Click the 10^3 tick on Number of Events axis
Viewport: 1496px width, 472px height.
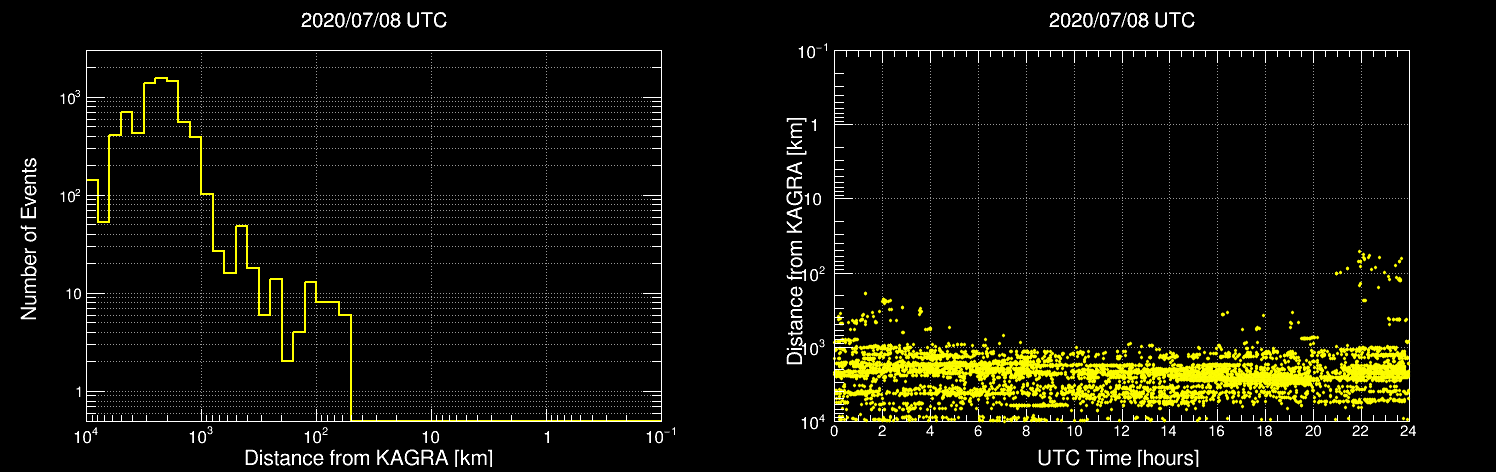tap(69, 98)
